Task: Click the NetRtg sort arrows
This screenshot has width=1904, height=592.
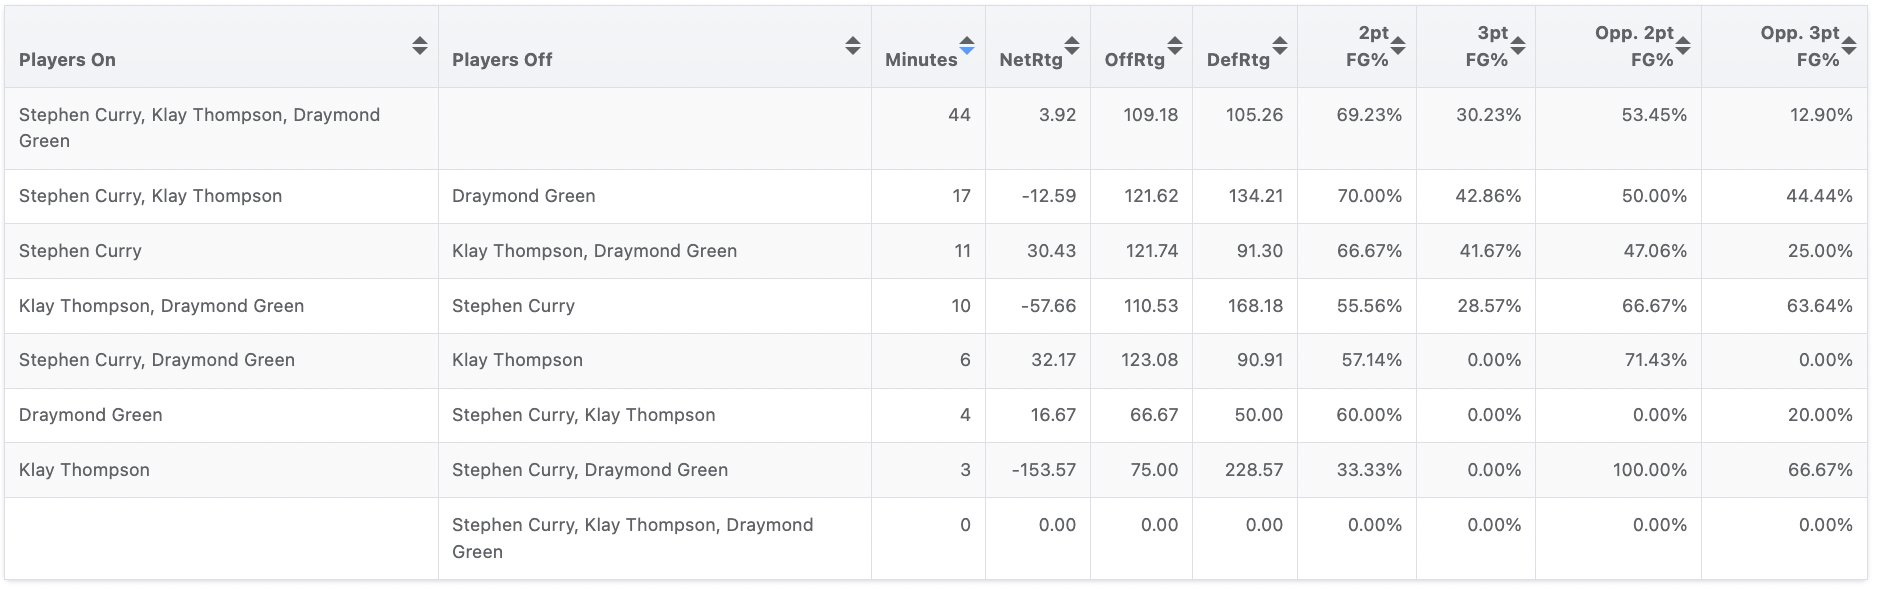Action: [x=1072, y=46]
